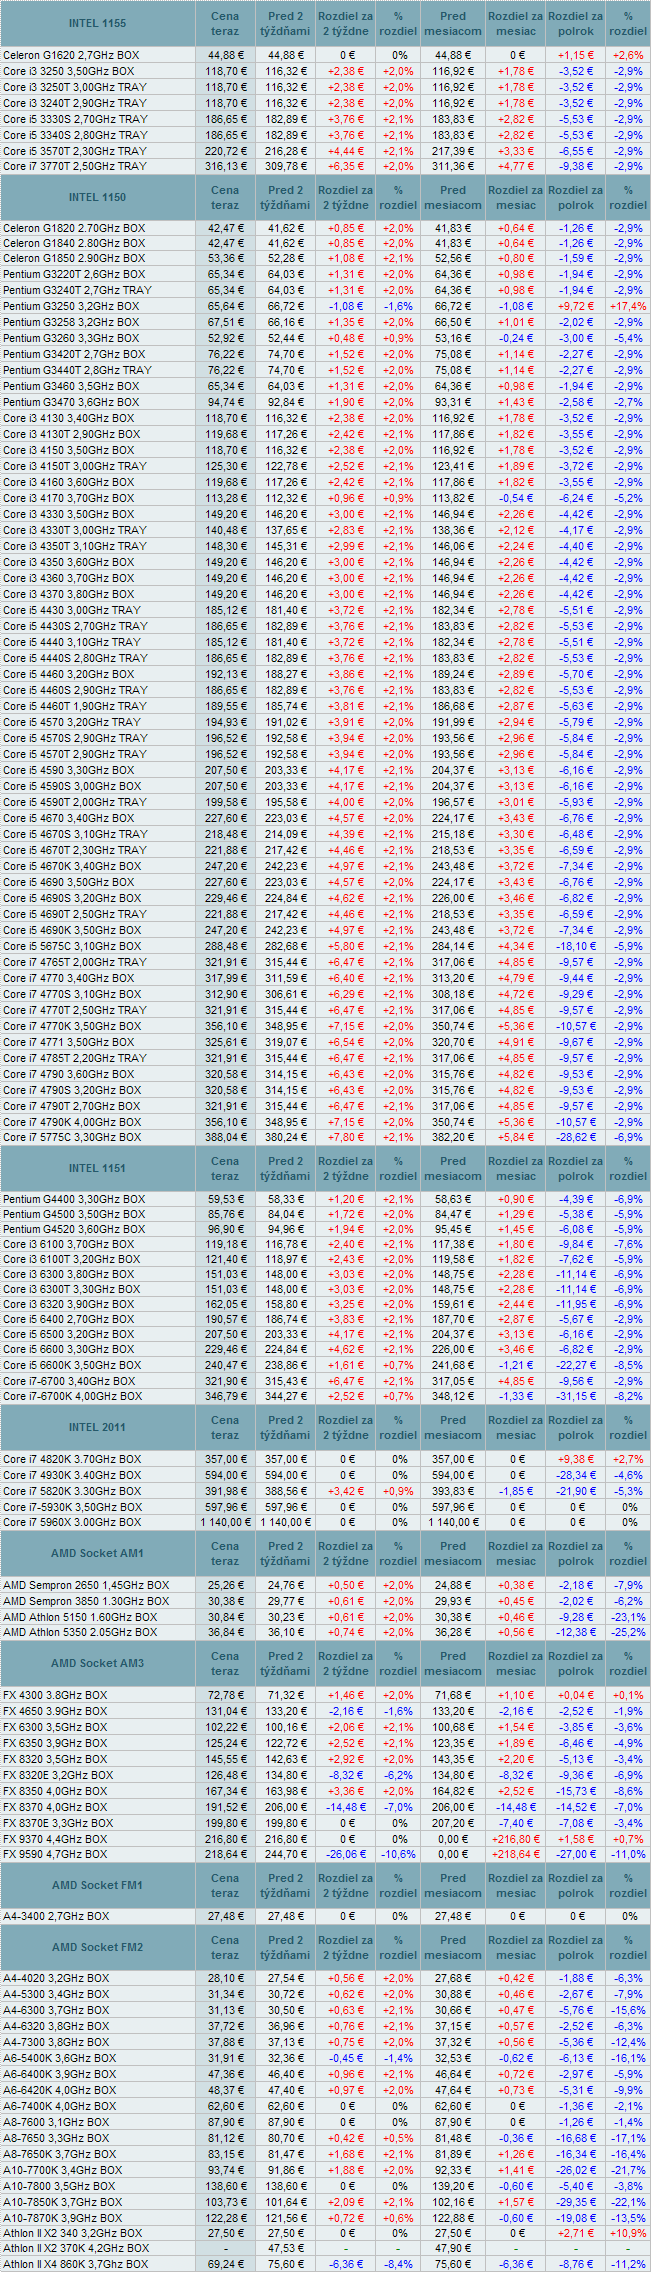Select "Rozdiel za mesiac" header in AMD Socket FM2
The image size is (651, 2272).
coord(516,1947)
